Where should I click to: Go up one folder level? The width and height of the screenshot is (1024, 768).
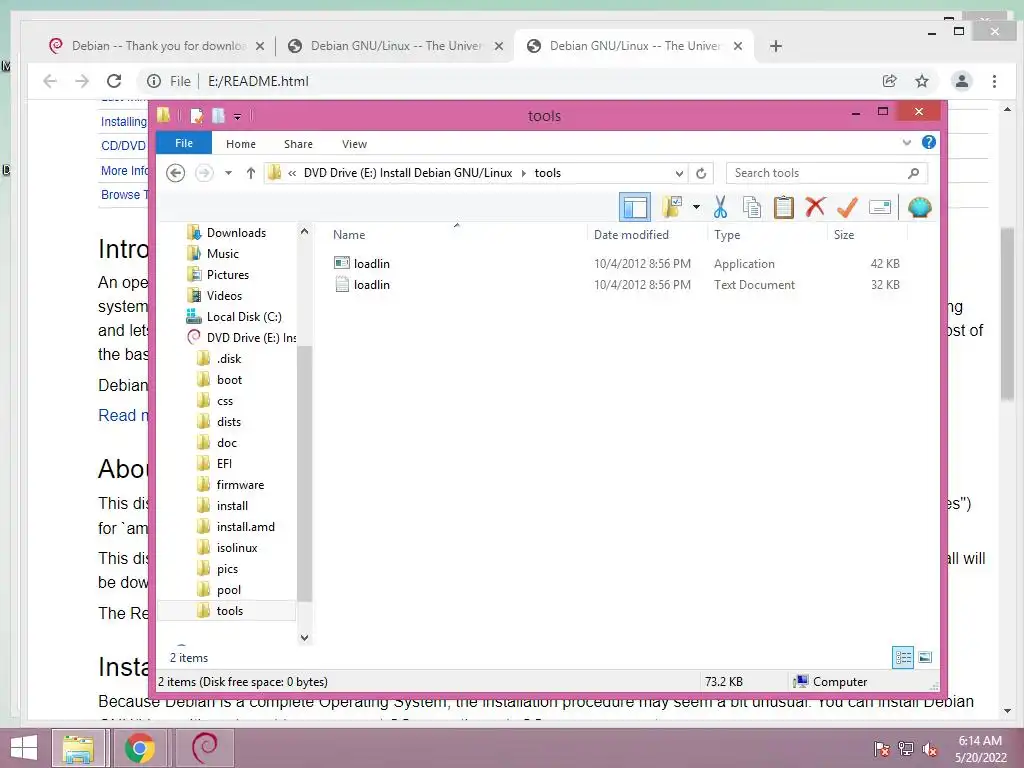pos(251,173)
